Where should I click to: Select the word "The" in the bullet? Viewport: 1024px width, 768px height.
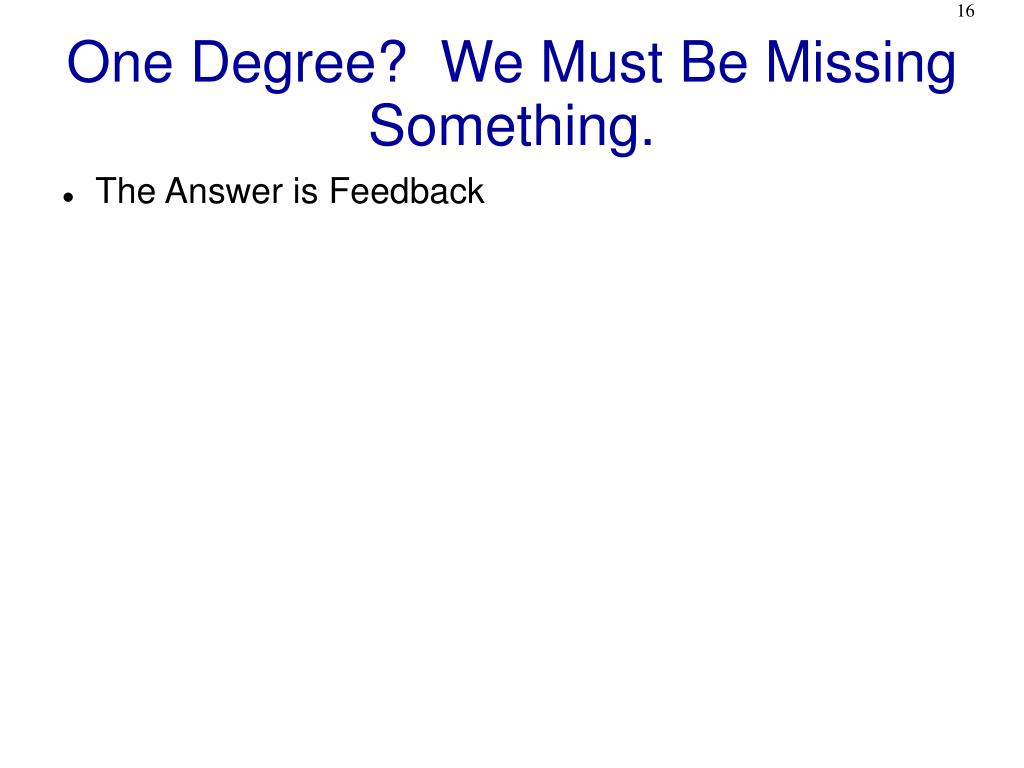coord(126,191)
